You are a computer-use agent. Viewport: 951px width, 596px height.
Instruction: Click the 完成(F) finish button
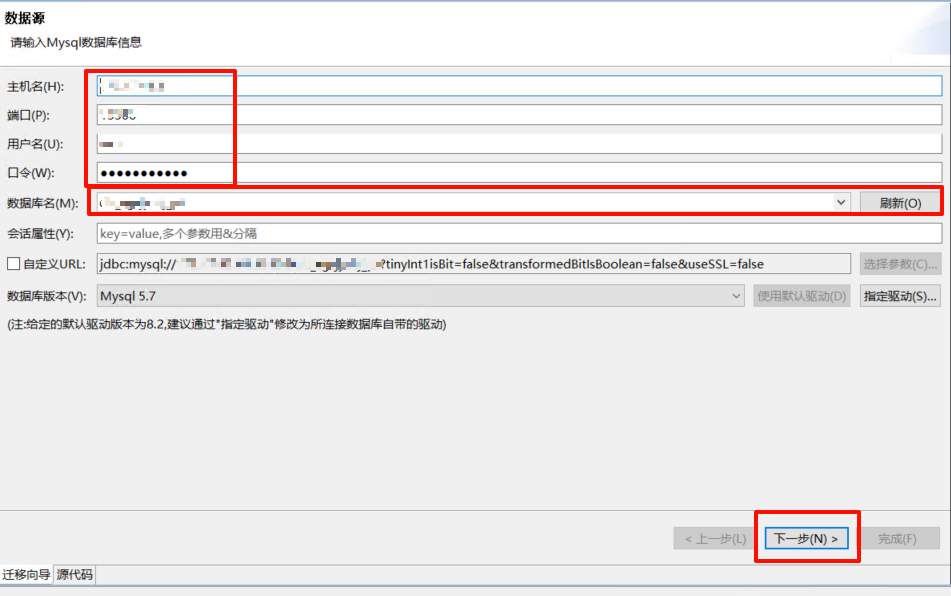897,539
